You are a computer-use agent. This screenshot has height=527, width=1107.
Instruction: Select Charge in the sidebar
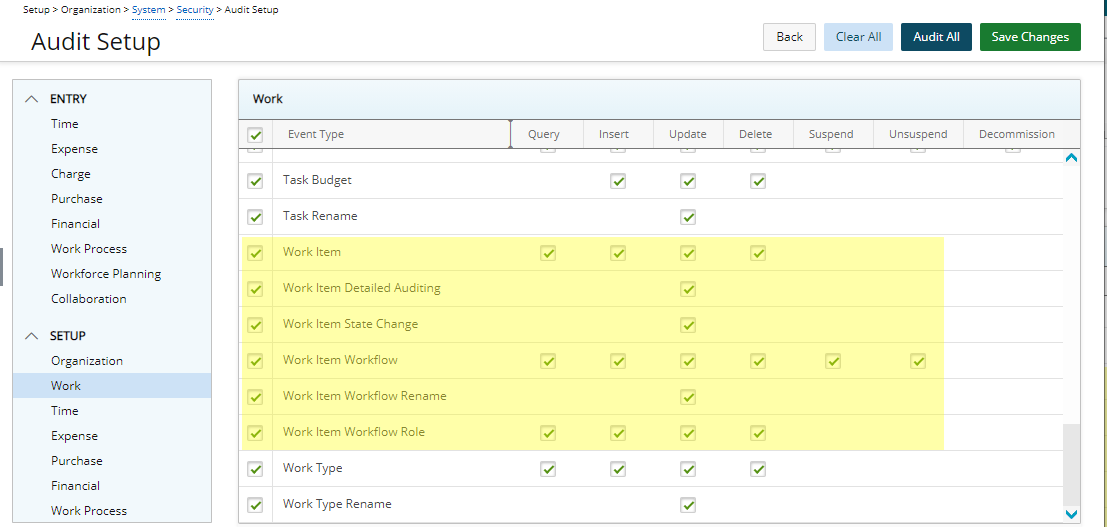(x=71, y=174)
